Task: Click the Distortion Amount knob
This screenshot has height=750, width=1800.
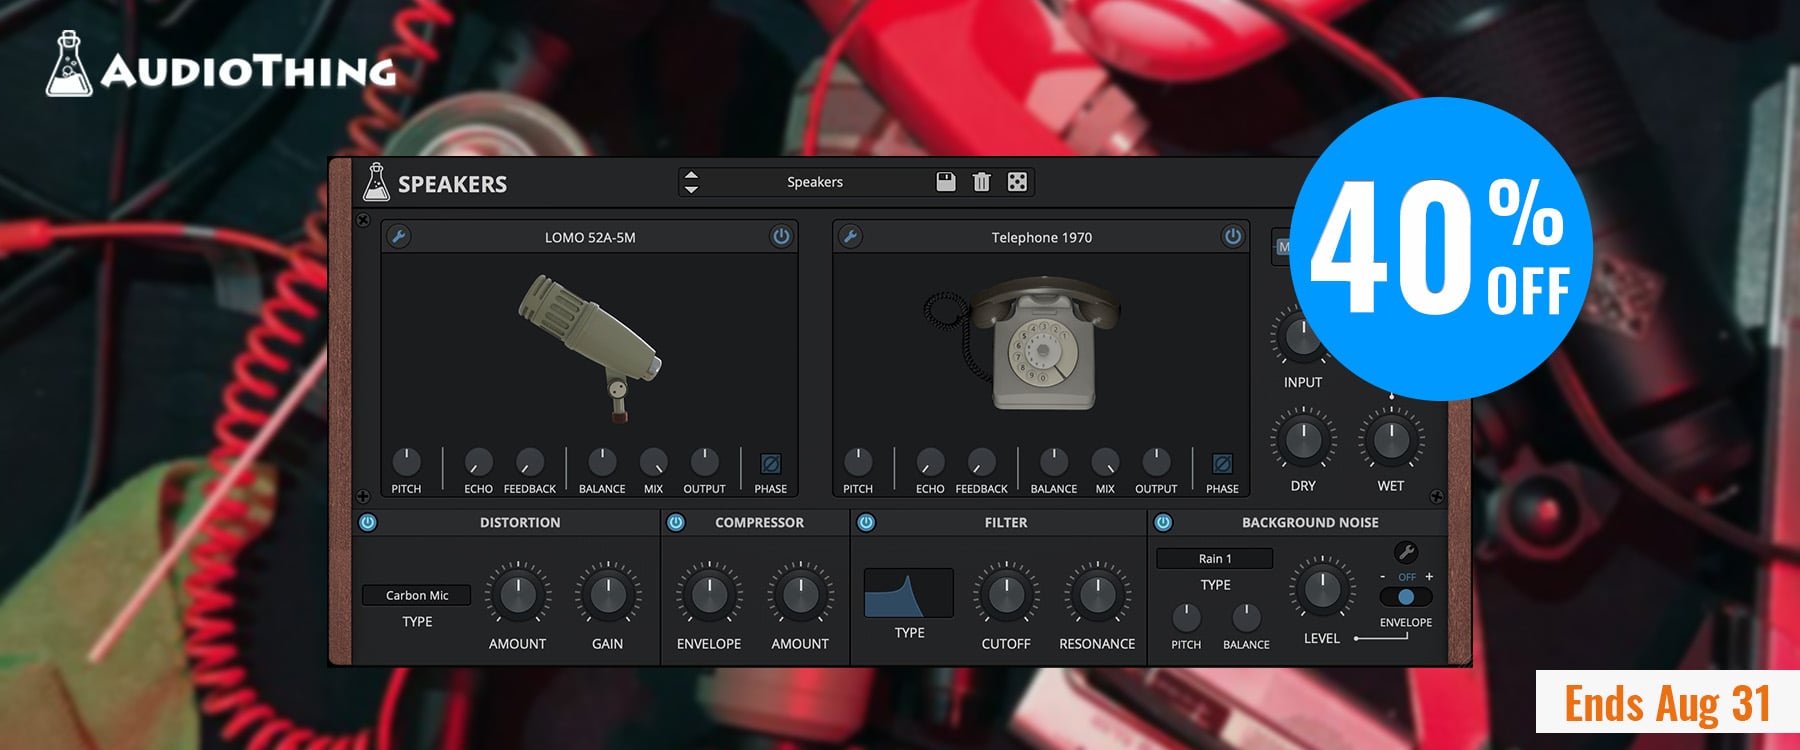Action: (517, 595)
